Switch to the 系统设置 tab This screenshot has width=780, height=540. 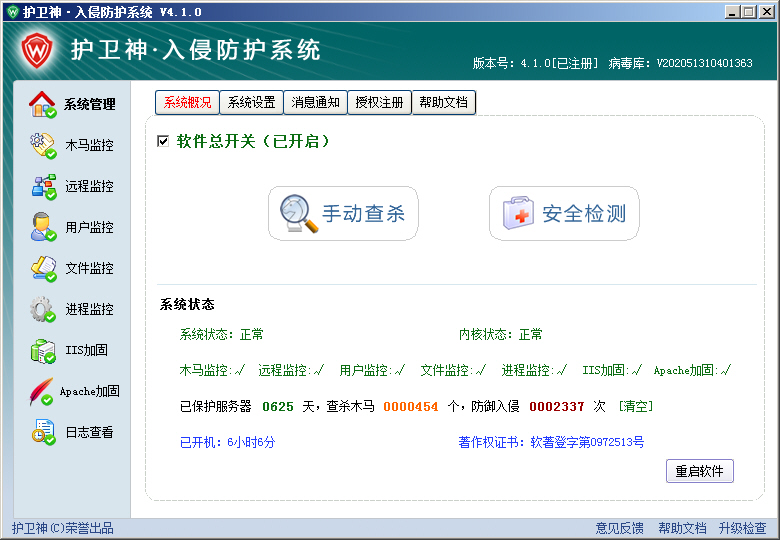[x=251, y=102]
